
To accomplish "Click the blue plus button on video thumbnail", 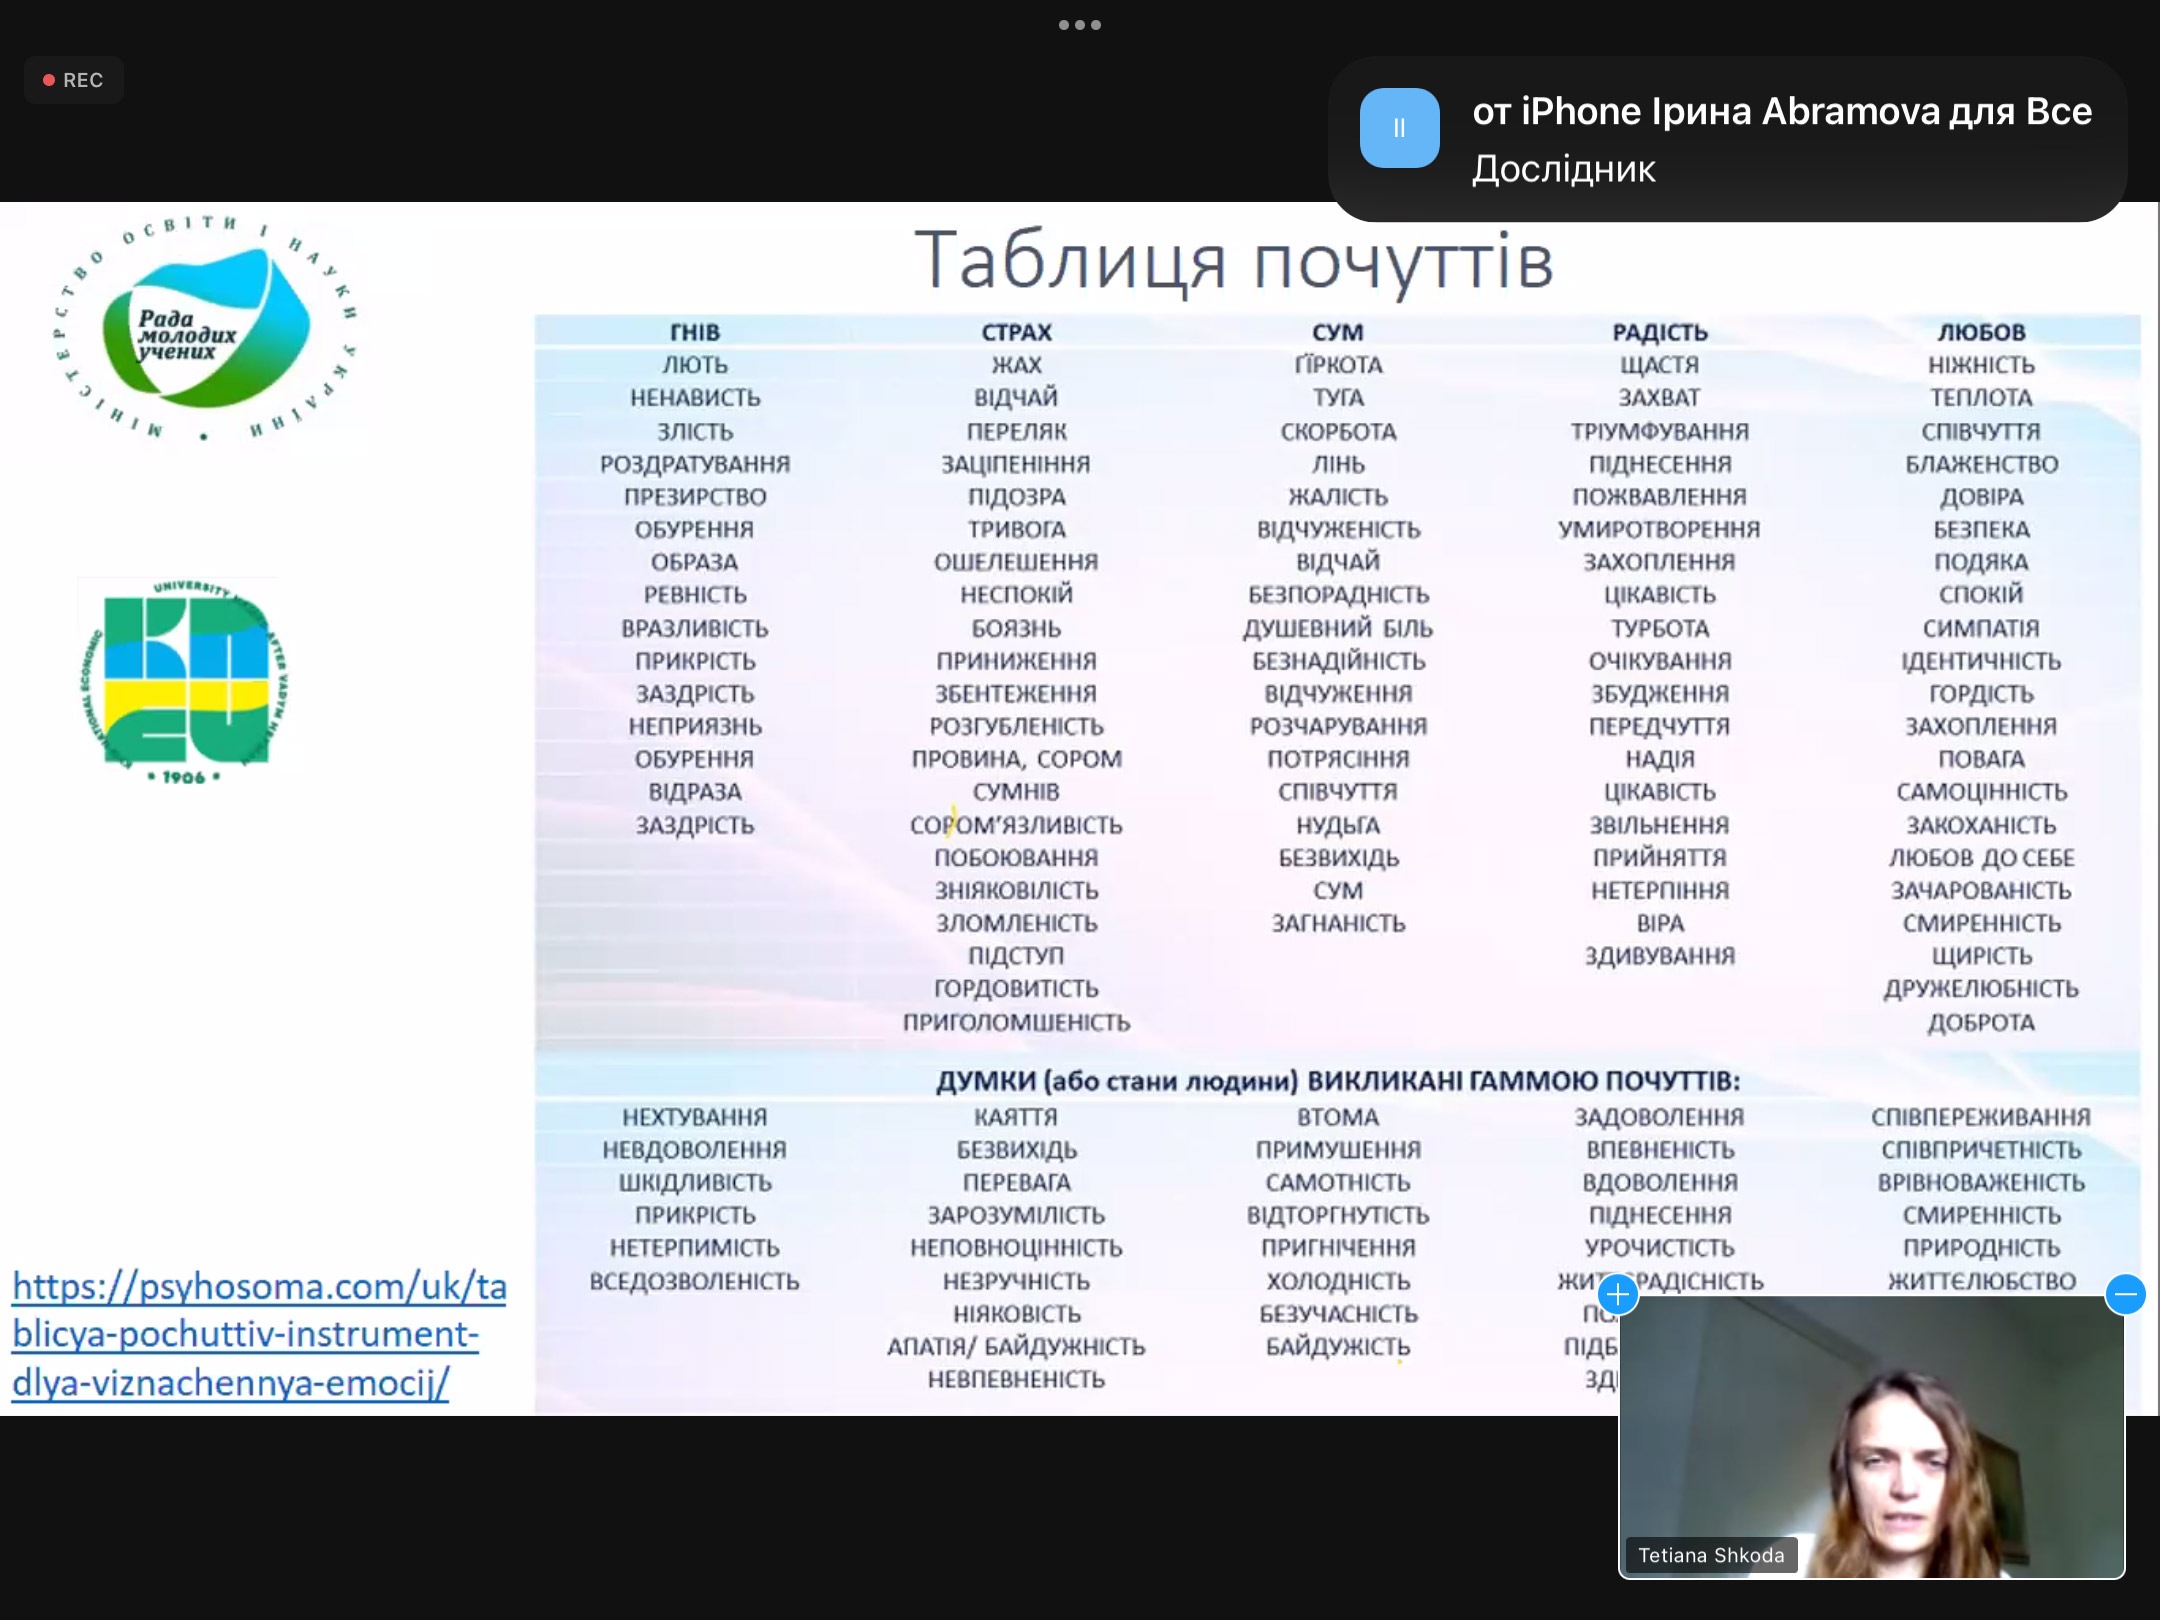I will 1617,1294.
